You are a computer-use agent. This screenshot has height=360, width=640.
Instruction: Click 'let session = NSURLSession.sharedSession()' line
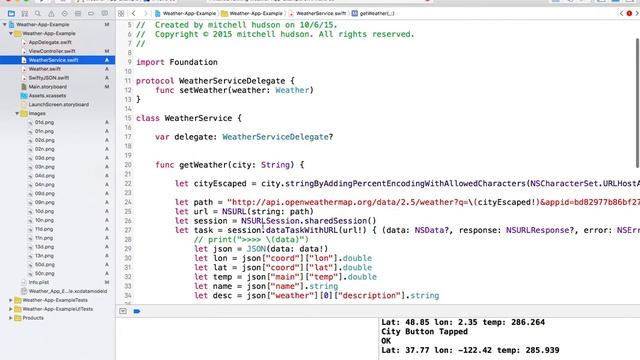pyautogui.click(x=276, y=221)
